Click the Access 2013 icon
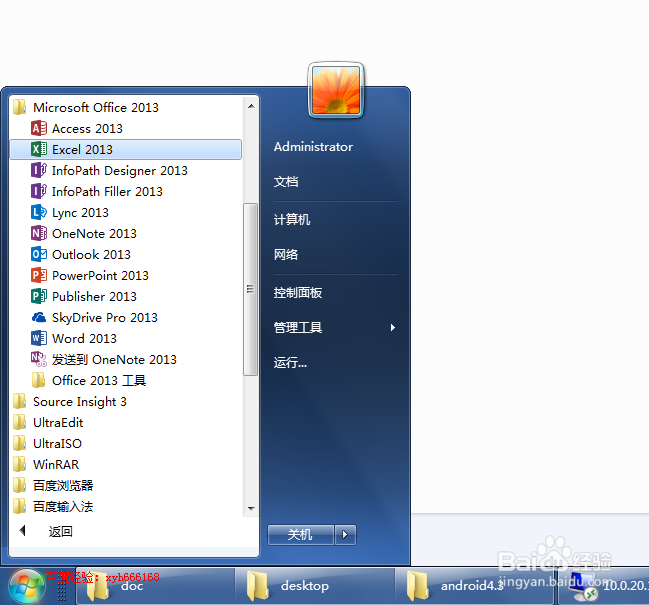 point(39,128)
